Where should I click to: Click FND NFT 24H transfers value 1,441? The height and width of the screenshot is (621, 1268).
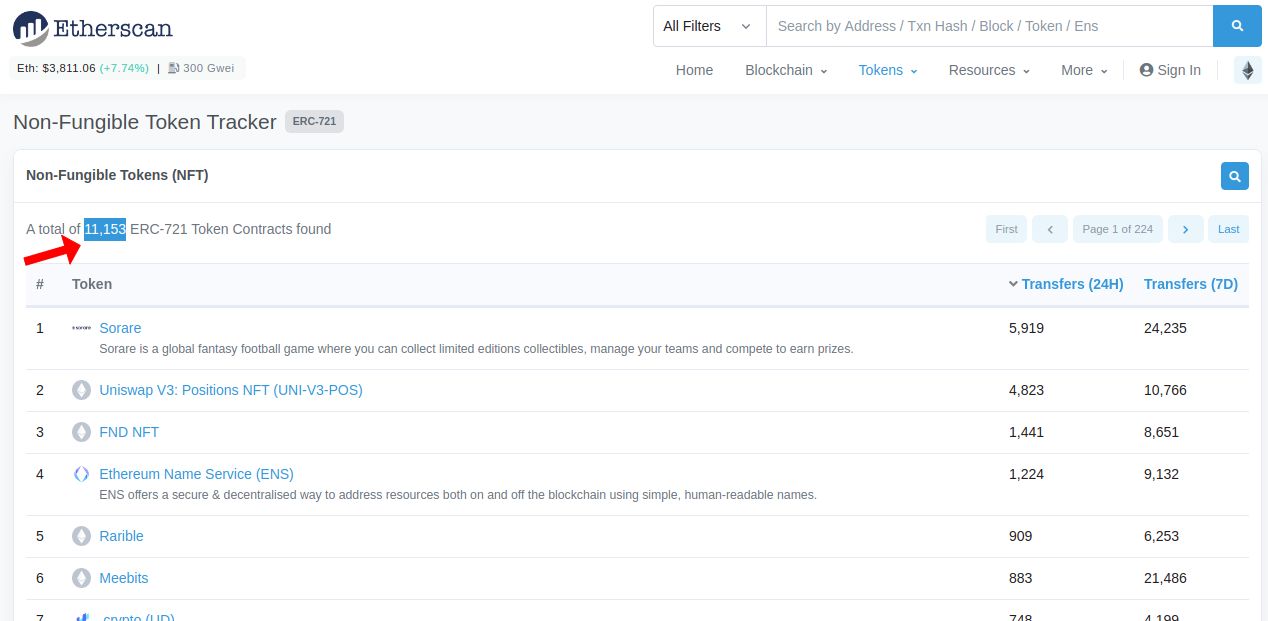pos(1026,432)
